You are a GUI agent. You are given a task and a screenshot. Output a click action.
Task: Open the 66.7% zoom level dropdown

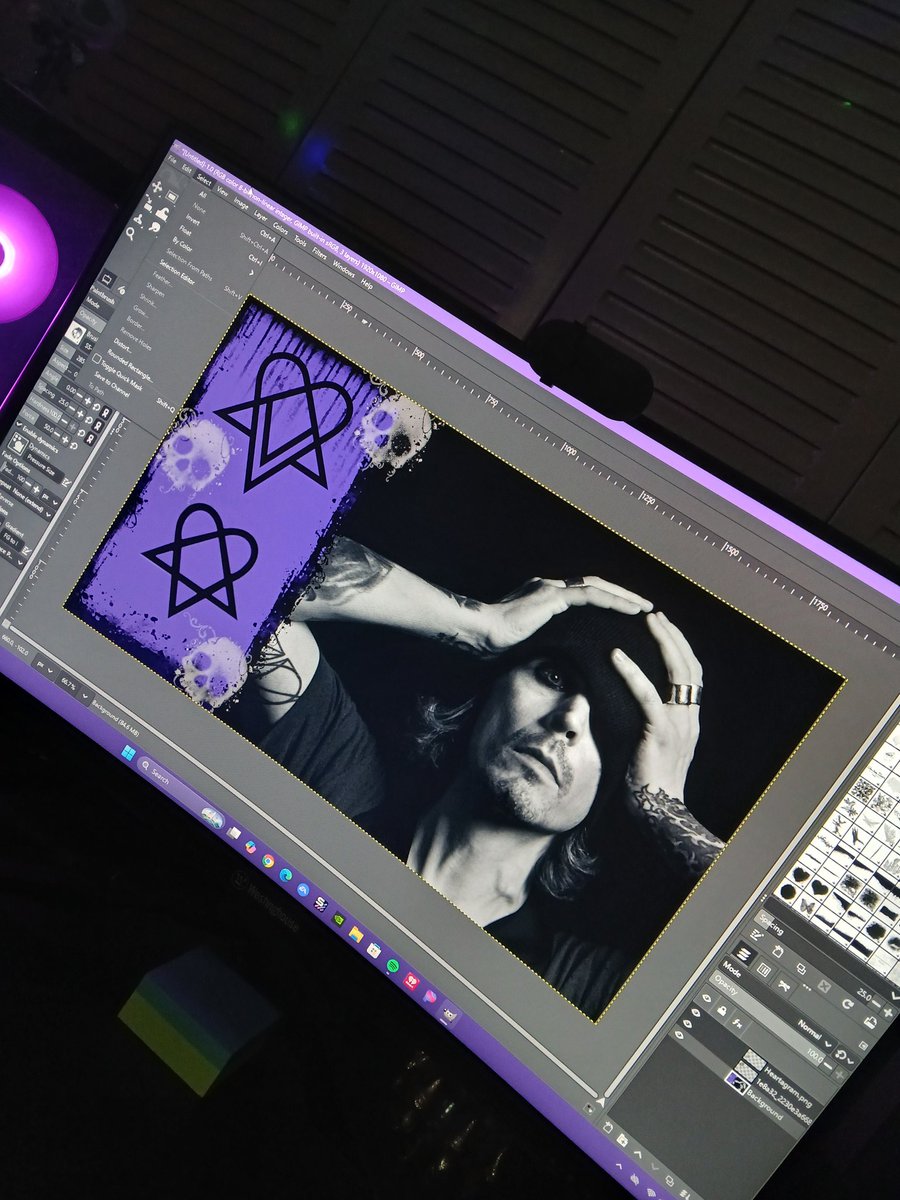[x=74, y=687]
